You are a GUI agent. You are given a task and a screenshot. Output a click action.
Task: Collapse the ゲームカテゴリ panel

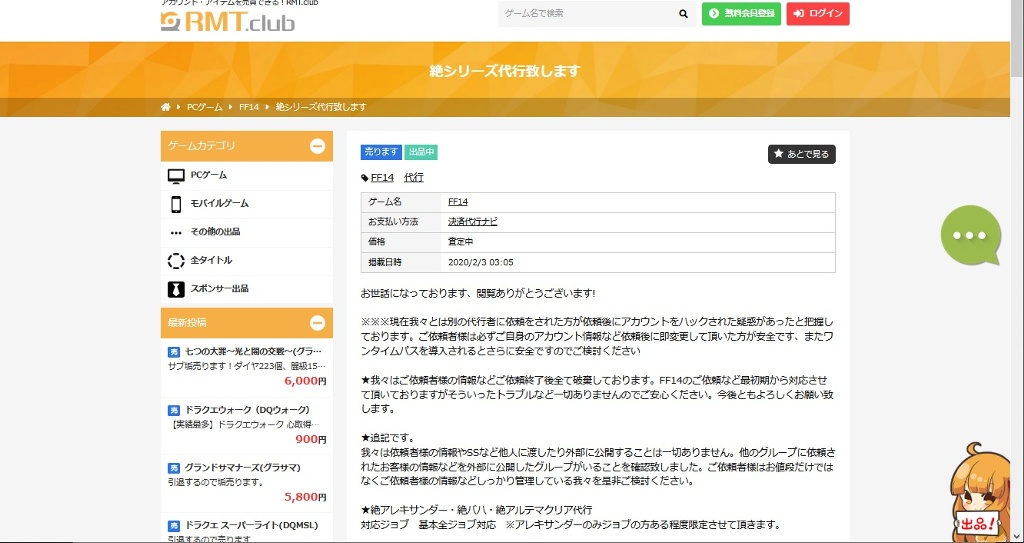point(317,146)
